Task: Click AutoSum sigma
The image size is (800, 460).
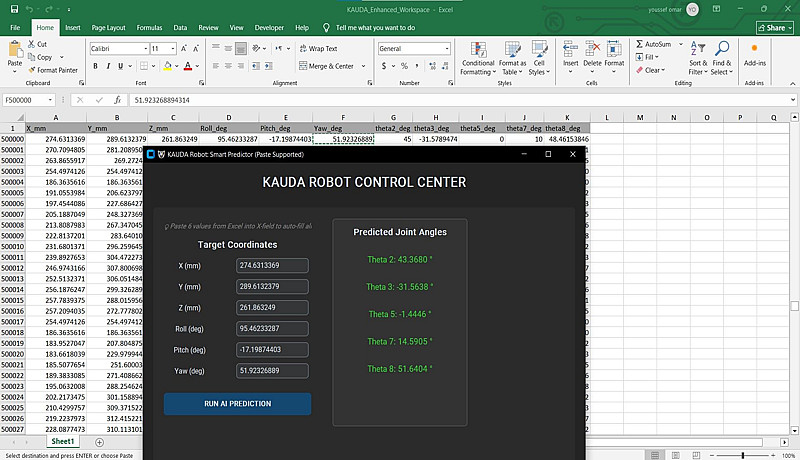Action: [x=654, y=44]
